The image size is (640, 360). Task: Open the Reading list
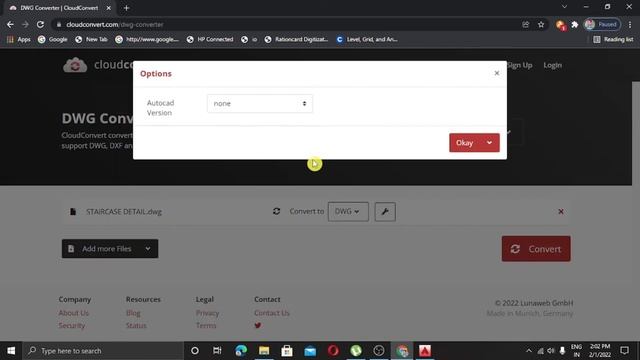613,39
